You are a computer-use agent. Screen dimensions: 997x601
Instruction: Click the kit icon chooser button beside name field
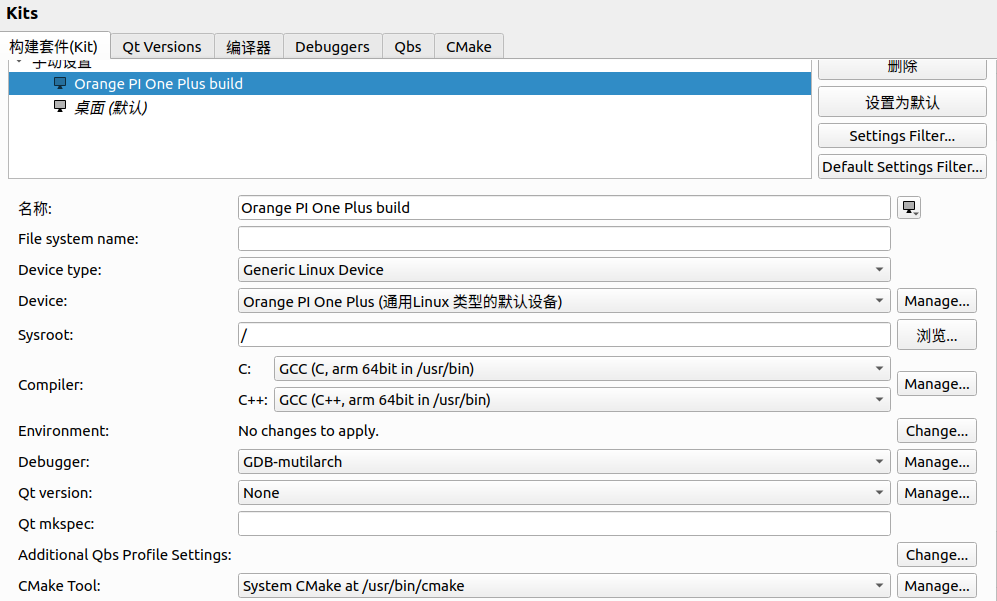click(x=909, y=207)
